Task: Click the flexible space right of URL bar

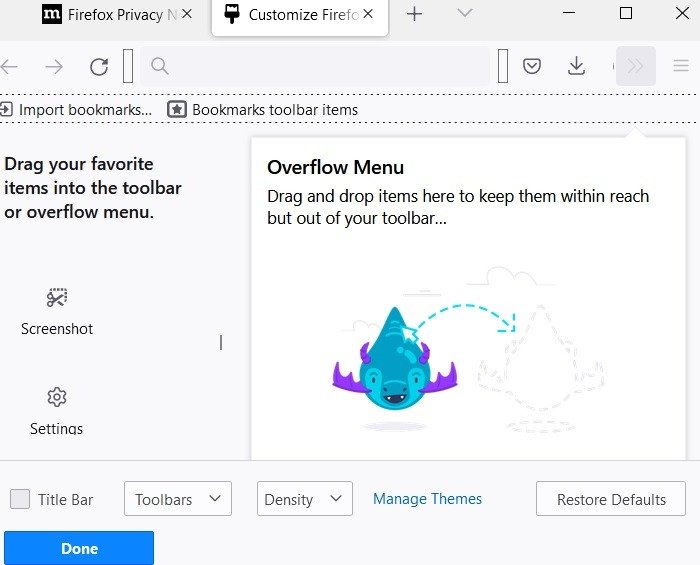Action: click(503, 66)
